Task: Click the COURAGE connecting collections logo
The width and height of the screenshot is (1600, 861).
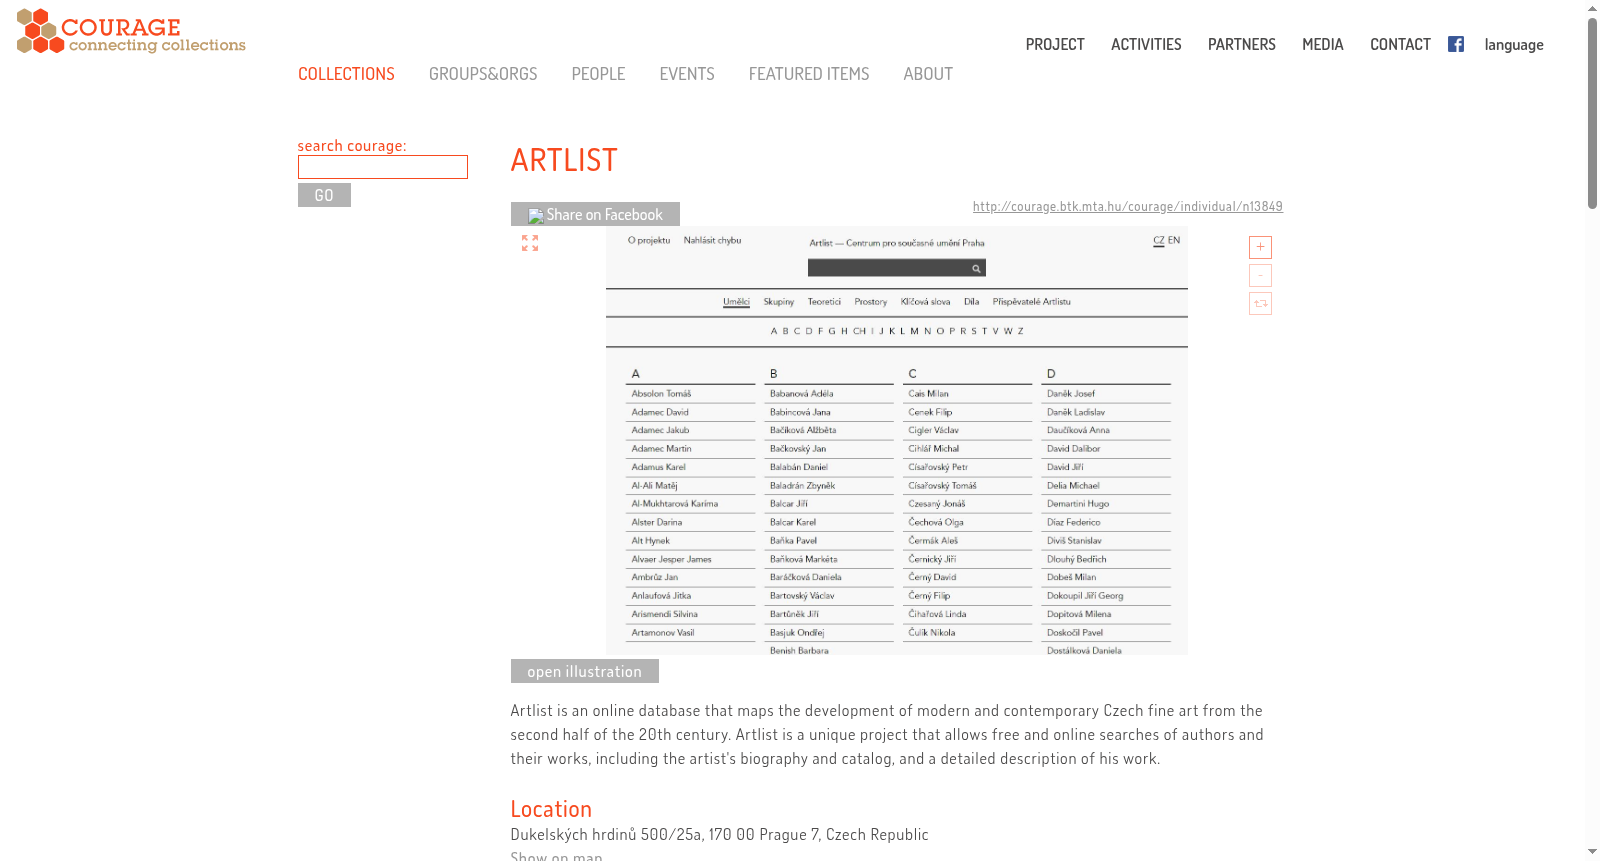Action: [131, 31]
